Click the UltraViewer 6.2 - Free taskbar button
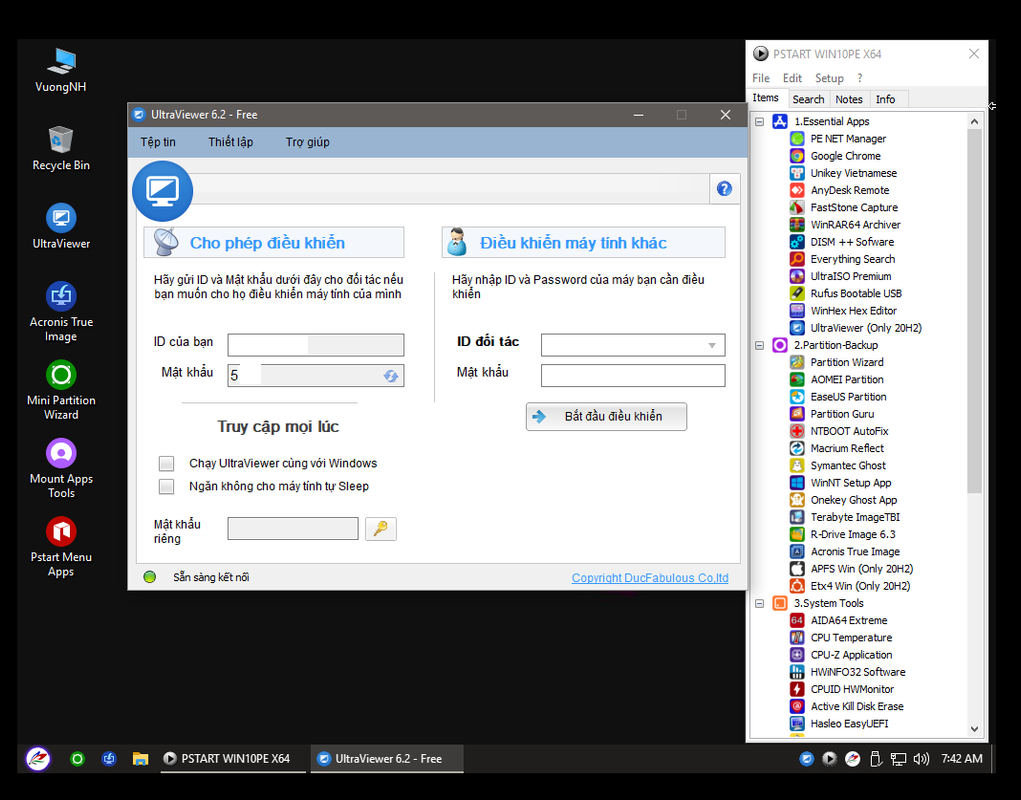This screenshot has height=800, width=1021. point(387,758)
